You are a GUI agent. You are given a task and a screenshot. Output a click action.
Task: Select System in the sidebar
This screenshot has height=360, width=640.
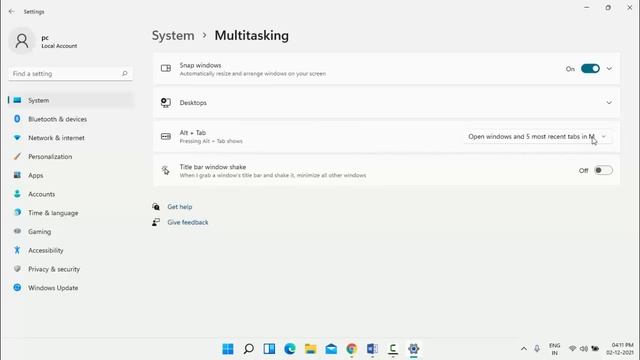(x=71, y=100)
